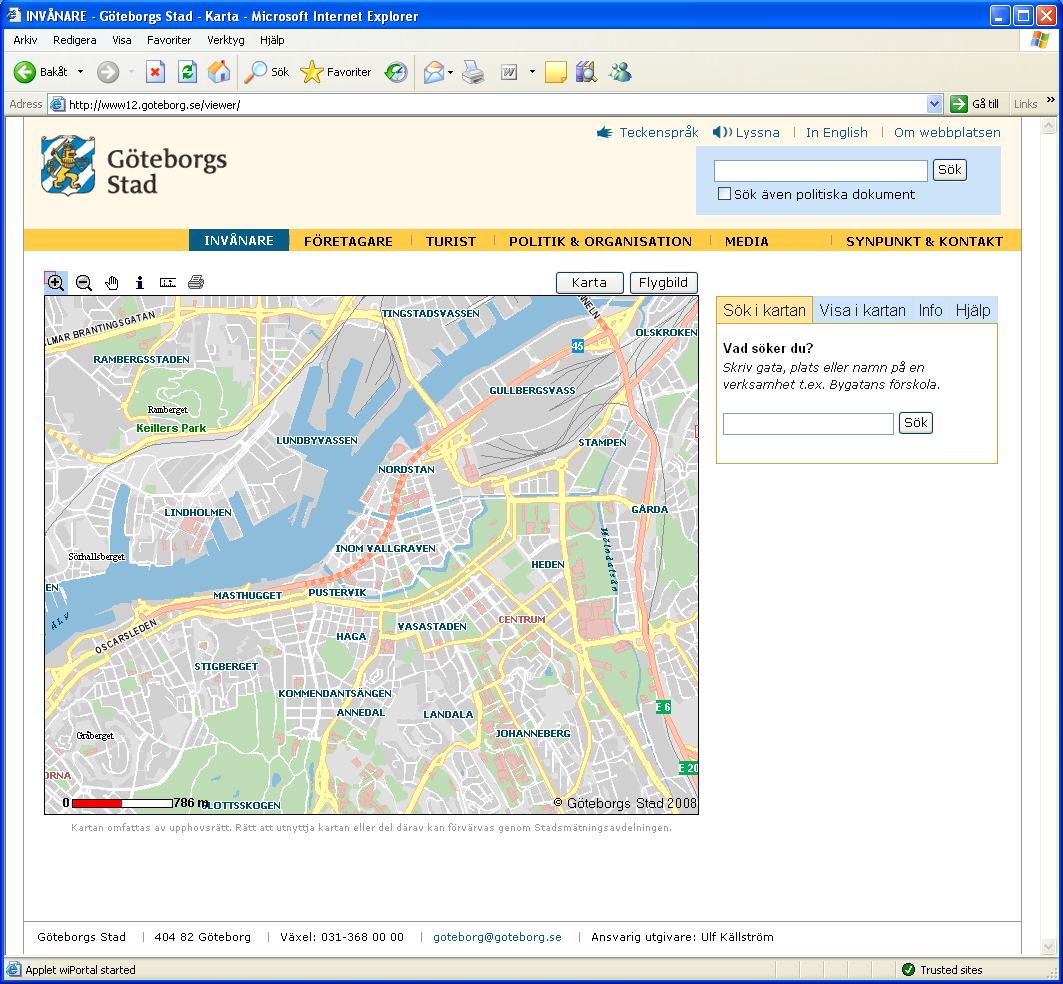This screenshot has height=984, width=1063.
Task: Open the Bakåt history dropdown arrow
Action: click(x=81, y=72)
